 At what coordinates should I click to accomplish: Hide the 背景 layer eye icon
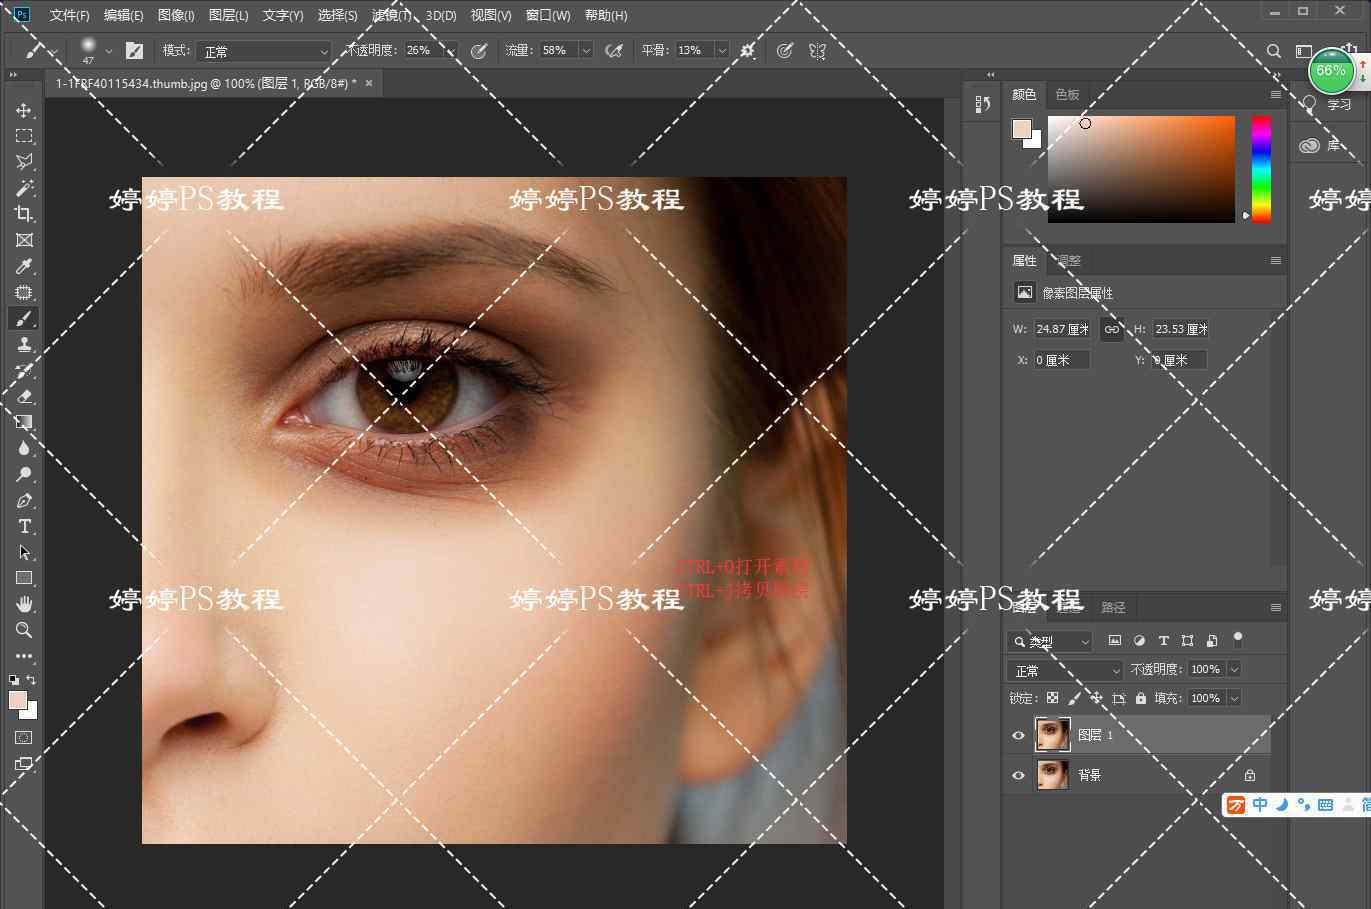click(1018, 775)
